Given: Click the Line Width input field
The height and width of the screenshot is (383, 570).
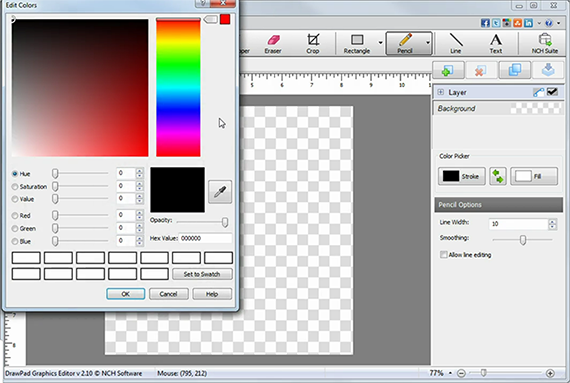Looking at the screenshot, I should (518, 224).
